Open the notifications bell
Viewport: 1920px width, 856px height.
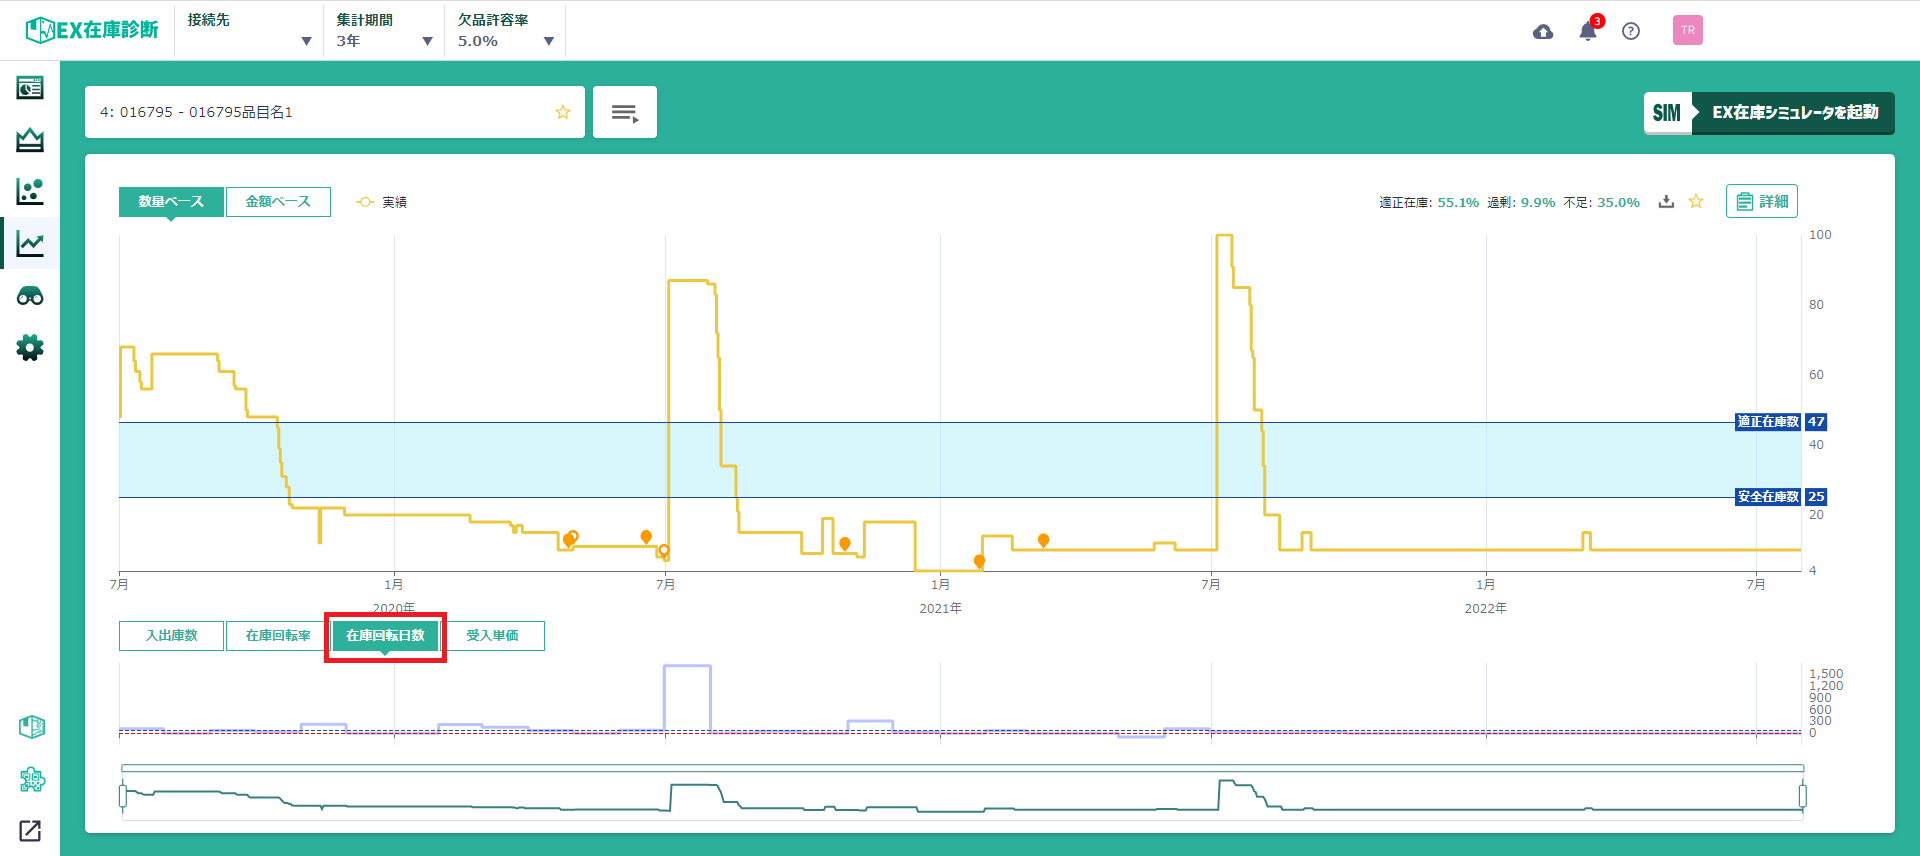coord(1588,31)
